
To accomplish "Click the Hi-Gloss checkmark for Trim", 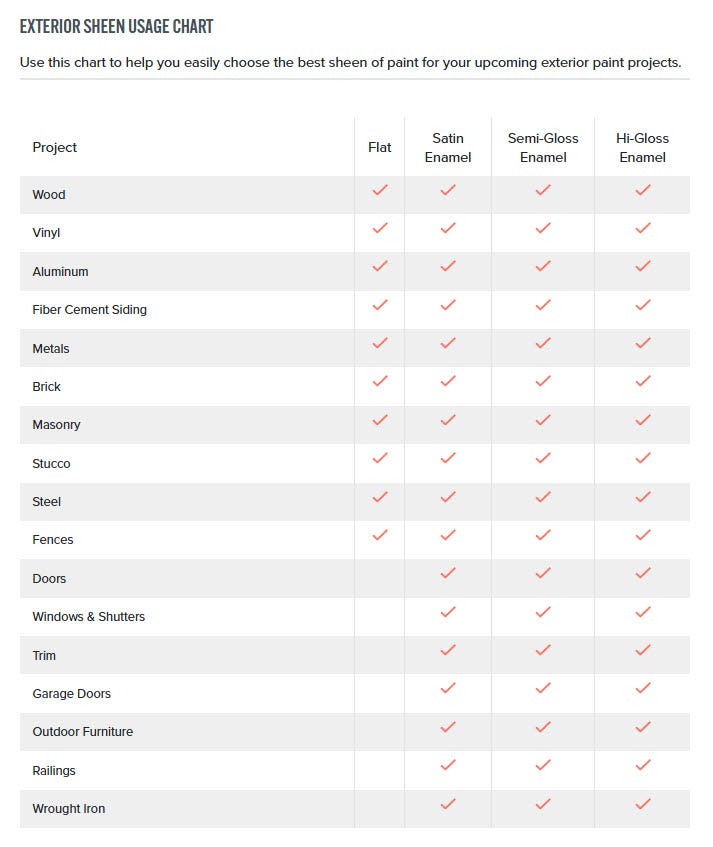I will (x=643, y=650).
